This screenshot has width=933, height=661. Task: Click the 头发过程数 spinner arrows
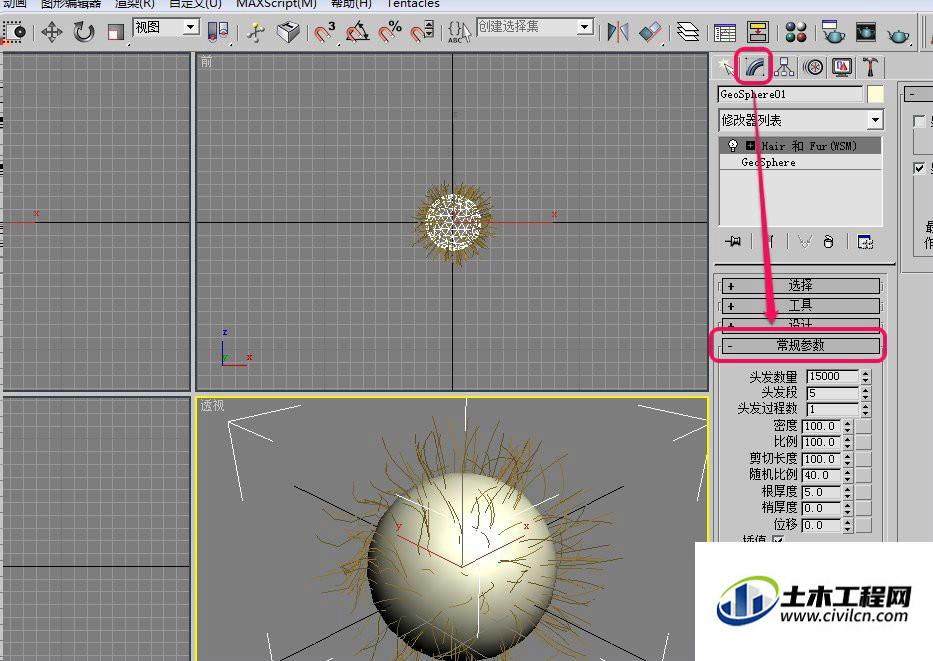[865, 409]
